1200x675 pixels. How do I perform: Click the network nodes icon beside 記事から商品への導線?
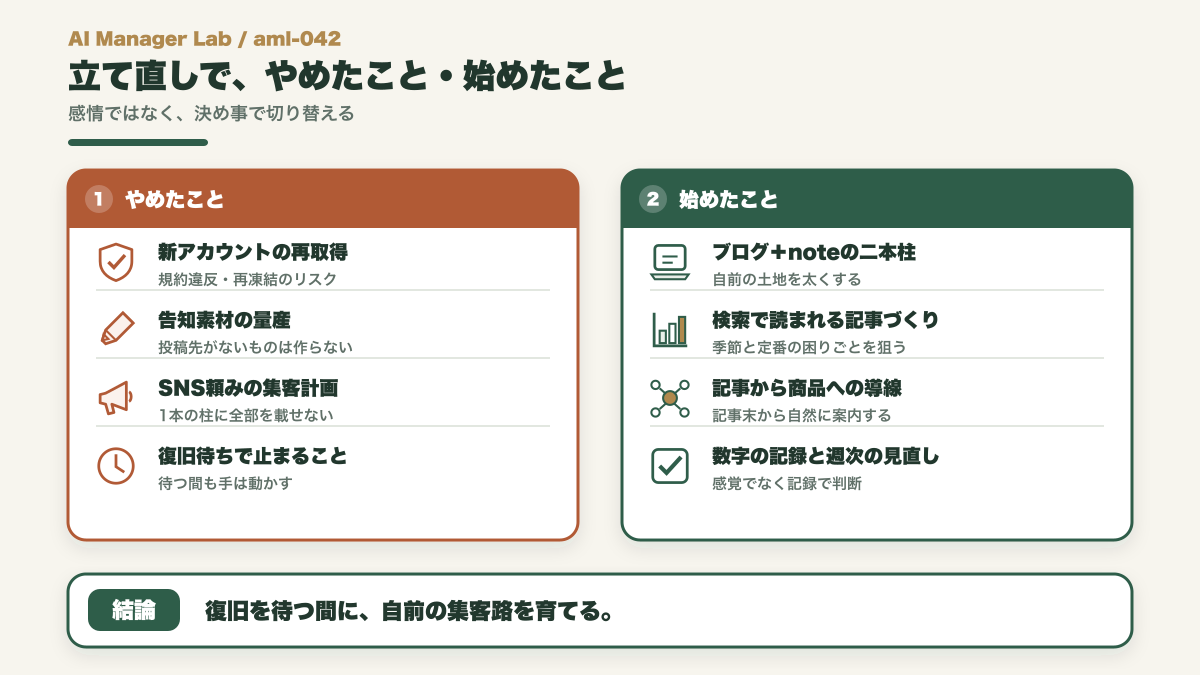[x=670, y=397]
